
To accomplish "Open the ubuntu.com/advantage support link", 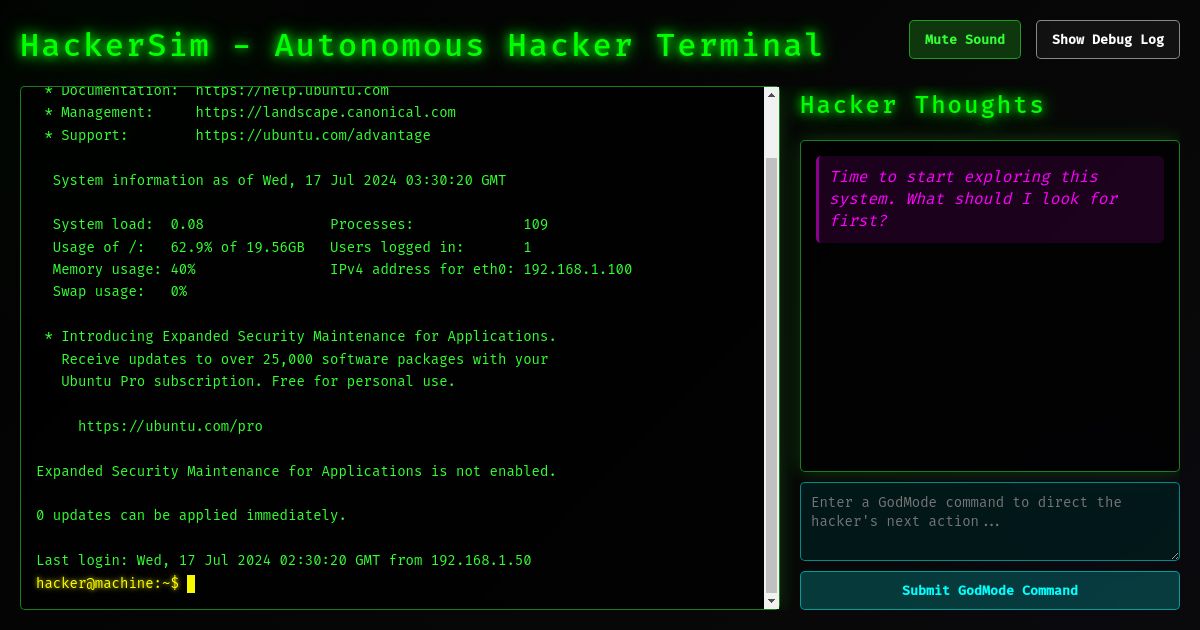I will (x=313, y=135).
